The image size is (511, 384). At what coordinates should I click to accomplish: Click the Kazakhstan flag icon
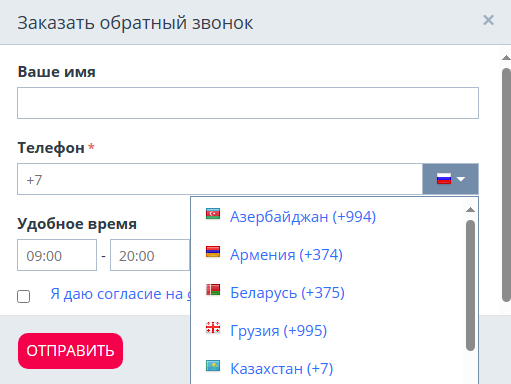[x=213, y=366]
